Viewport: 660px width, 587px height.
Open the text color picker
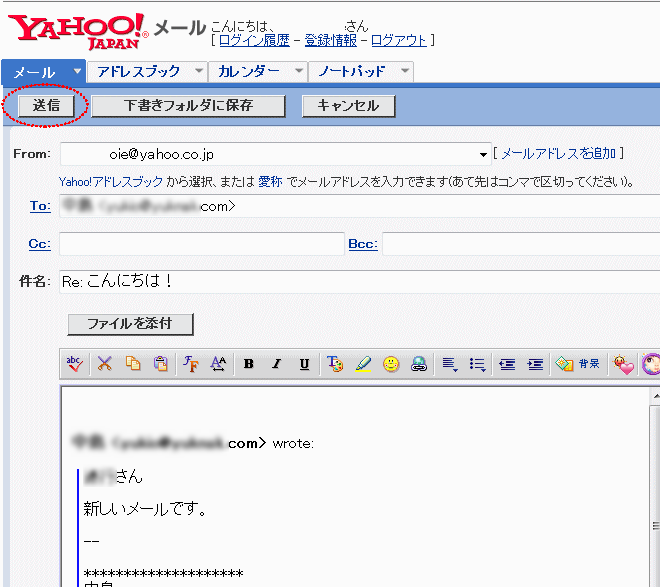(335, 365)
